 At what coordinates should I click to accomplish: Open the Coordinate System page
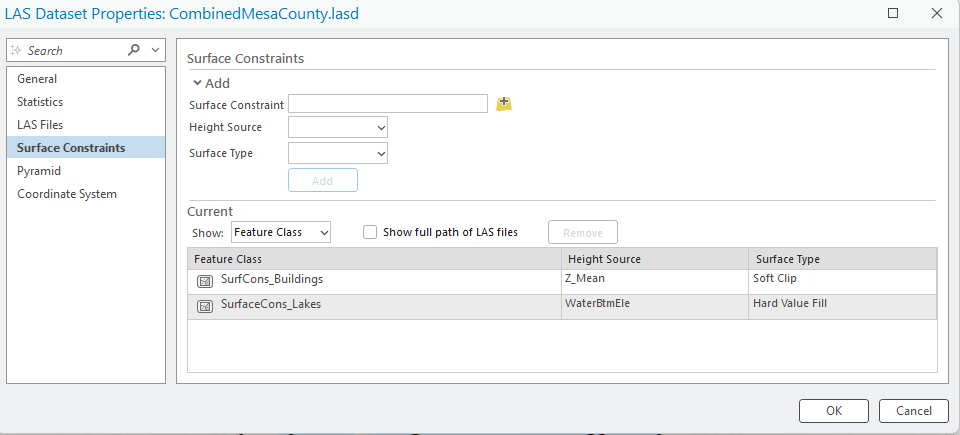coord(67,194)
